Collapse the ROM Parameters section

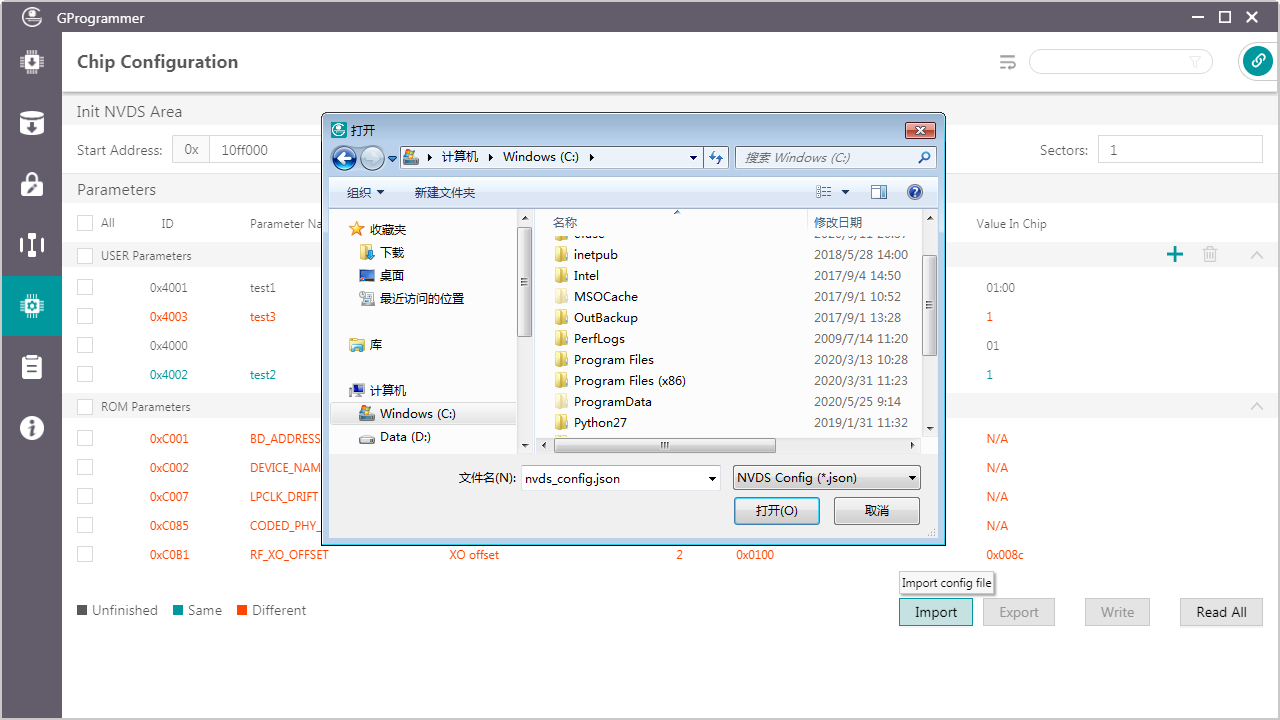[1257, 406]
